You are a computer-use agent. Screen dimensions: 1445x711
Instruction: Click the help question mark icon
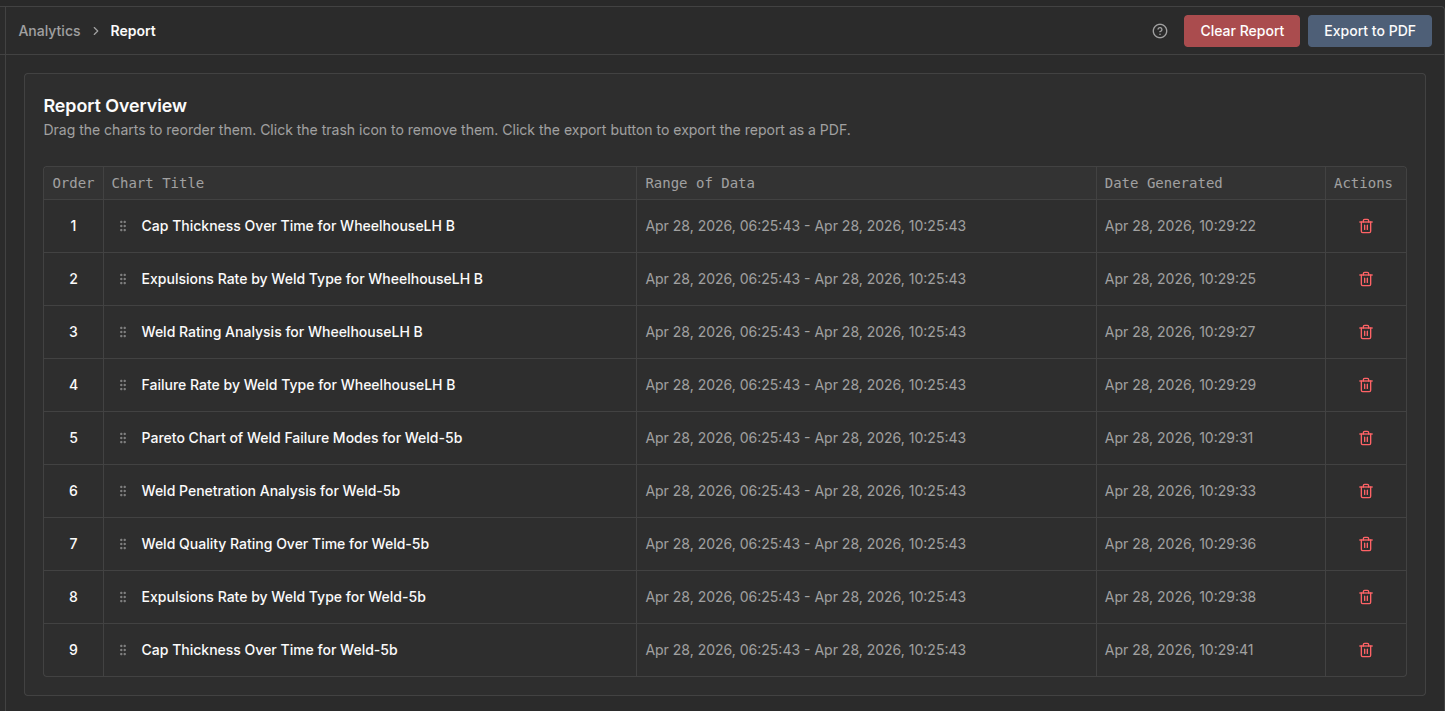click(1160, 31)
